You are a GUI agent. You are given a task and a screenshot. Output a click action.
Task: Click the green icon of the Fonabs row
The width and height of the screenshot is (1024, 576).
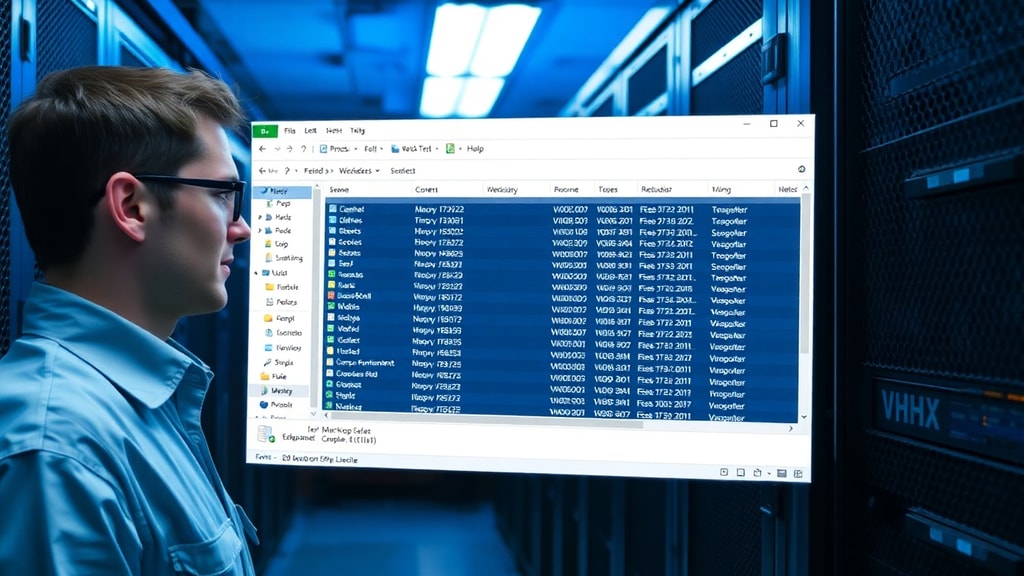(x=332, y=274)
